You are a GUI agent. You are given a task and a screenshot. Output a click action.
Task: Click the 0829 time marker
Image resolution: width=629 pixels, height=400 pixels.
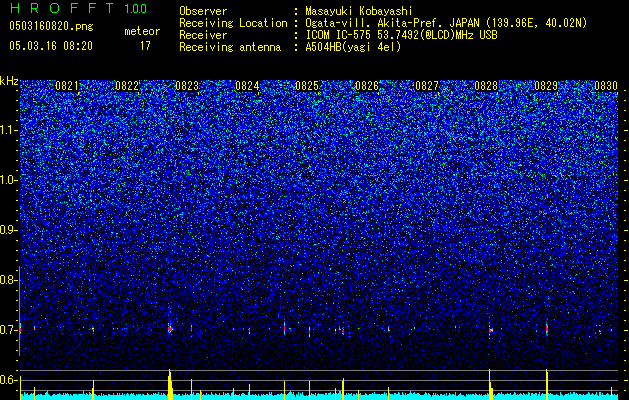(546, 86)
